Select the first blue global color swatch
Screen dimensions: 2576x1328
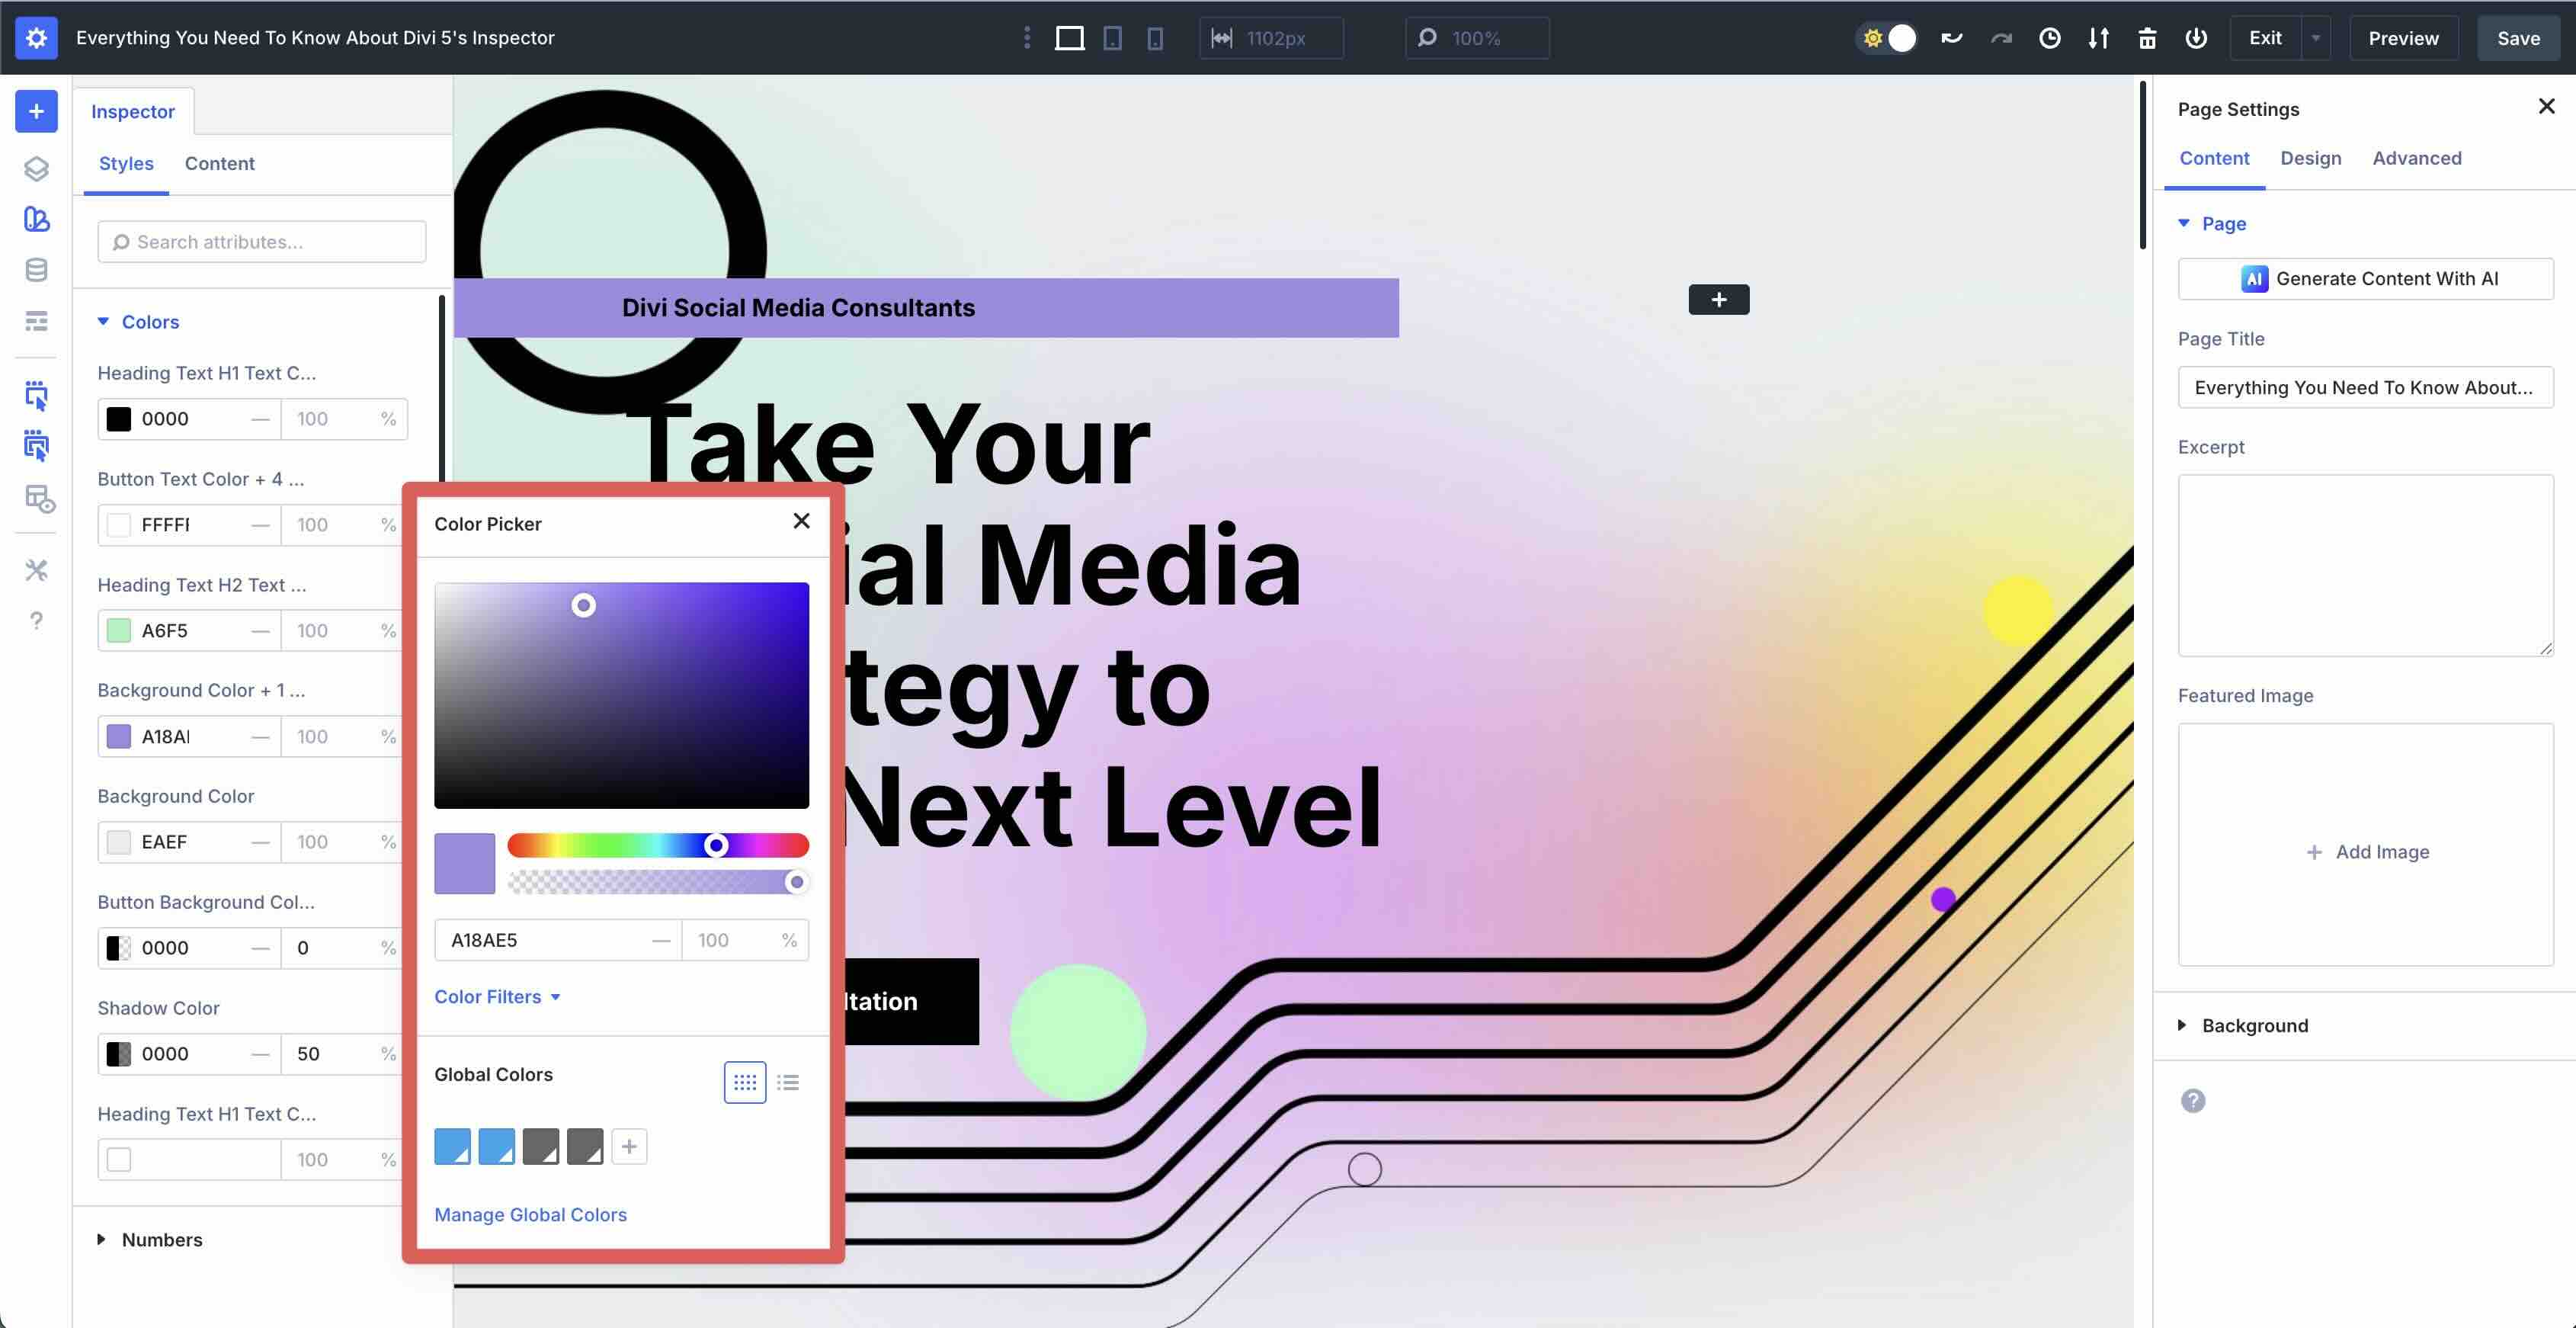pyautogui.click(x=452, y=1146)
